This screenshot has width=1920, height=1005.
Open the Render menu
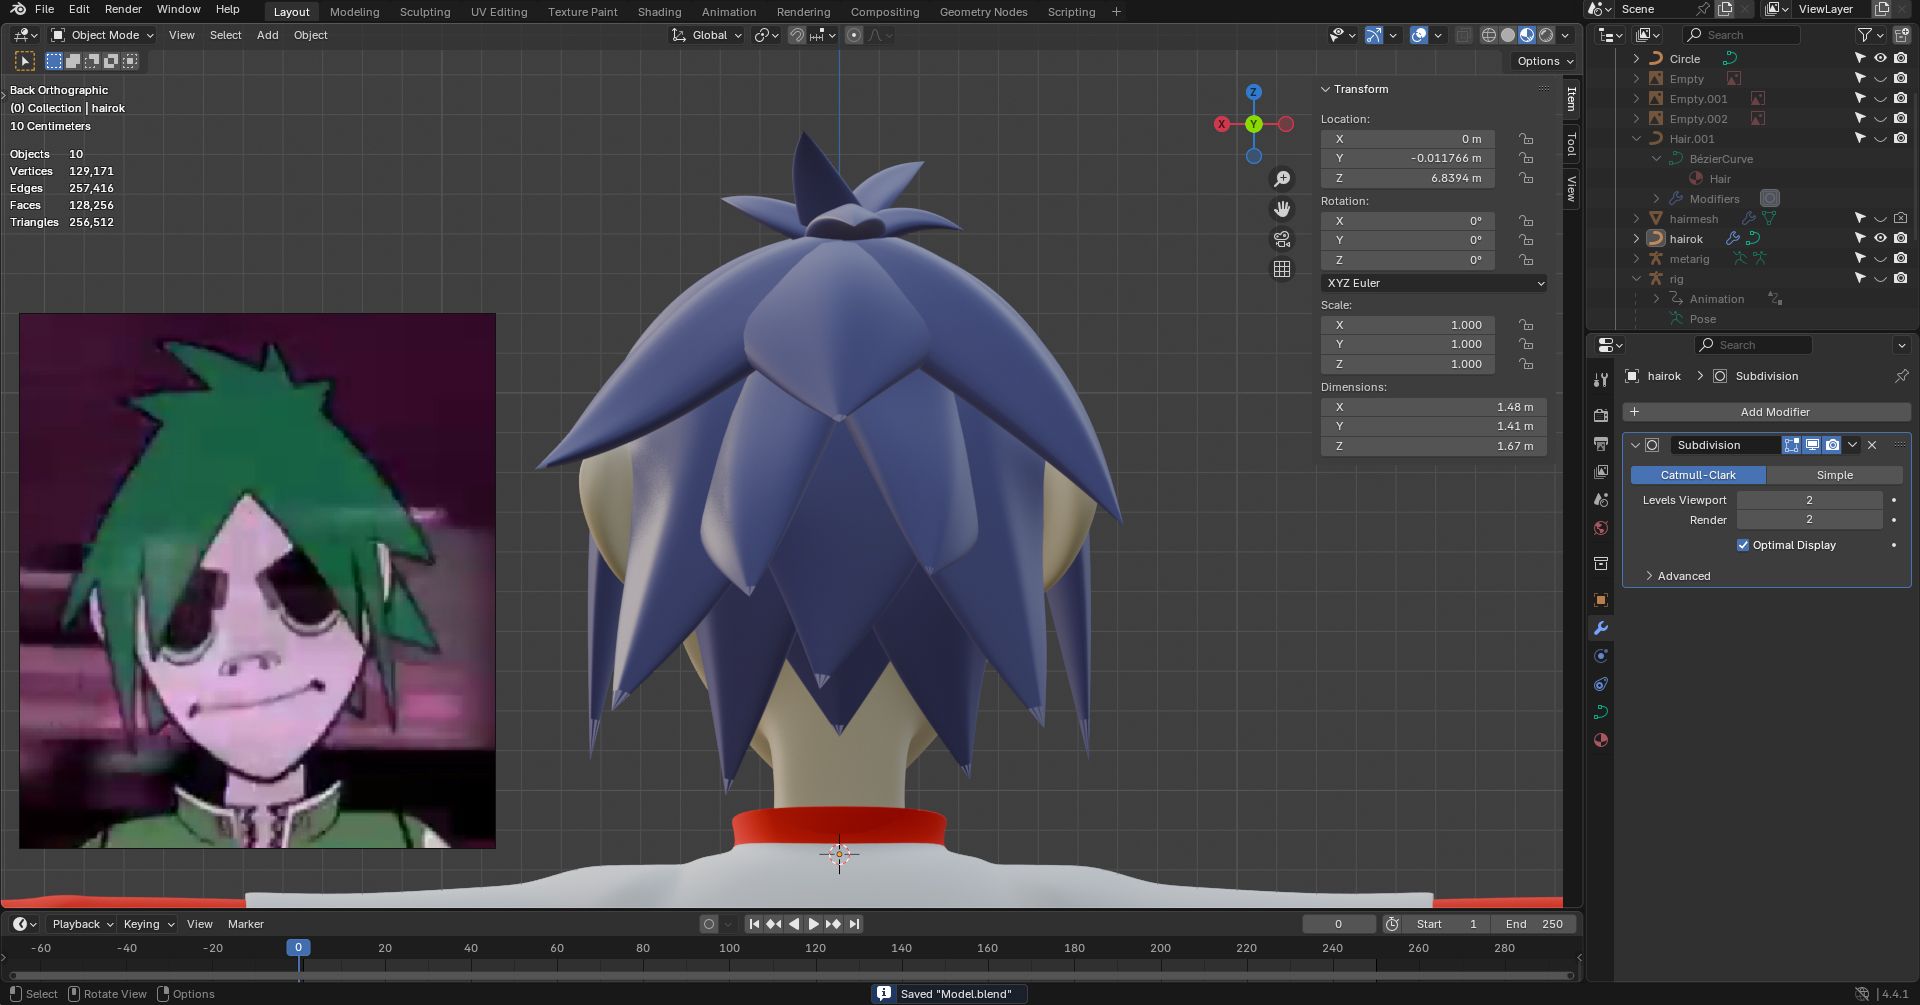pos(123,9)
